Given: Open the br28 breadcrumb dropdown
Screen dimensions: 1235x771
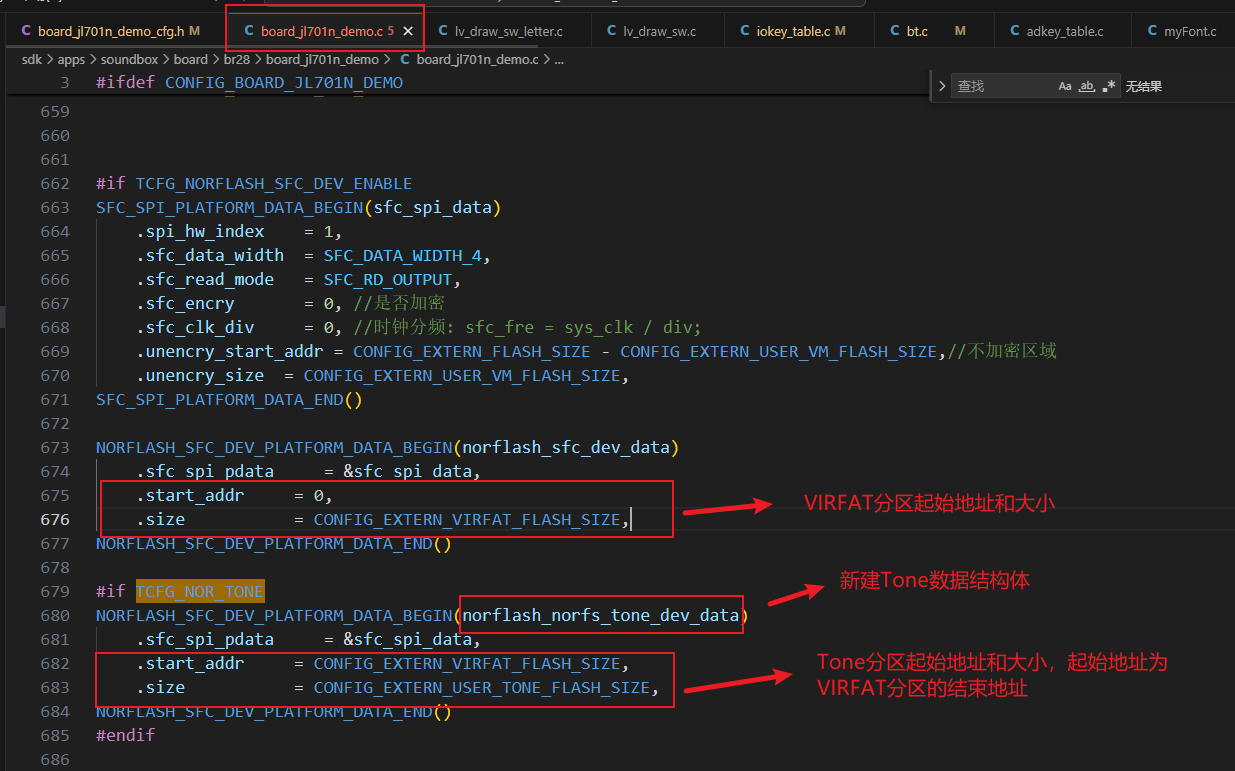Looking at the screenshot, I should coord(237,60).
